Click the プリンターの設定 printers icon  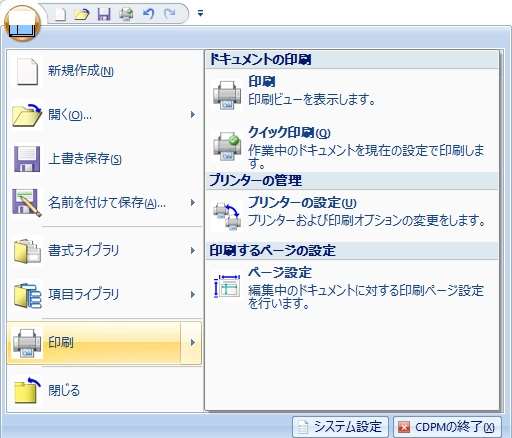click(227, 216)
